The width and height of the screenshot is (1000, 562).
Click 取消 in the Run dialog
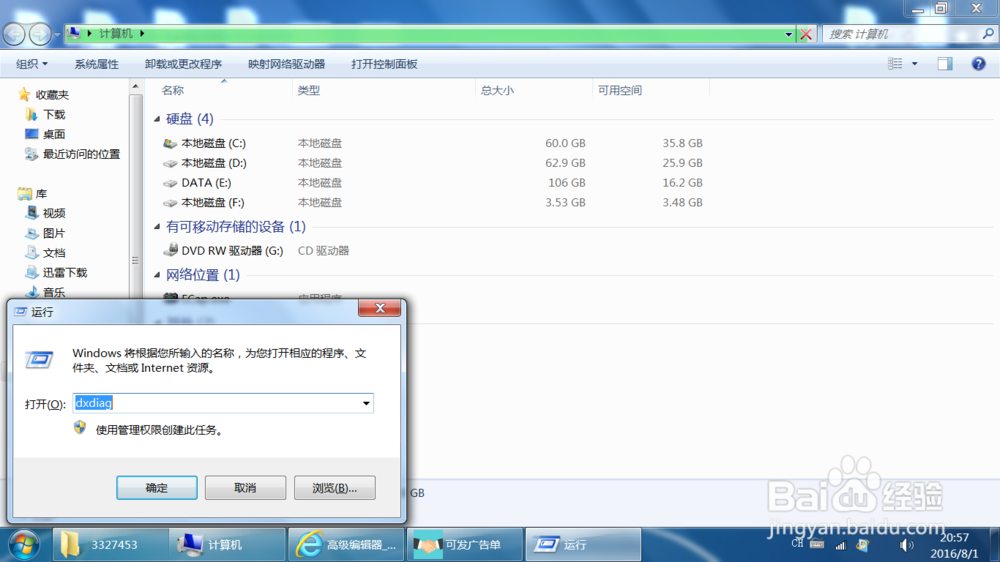pyautogui.click(x=246, y=488)
